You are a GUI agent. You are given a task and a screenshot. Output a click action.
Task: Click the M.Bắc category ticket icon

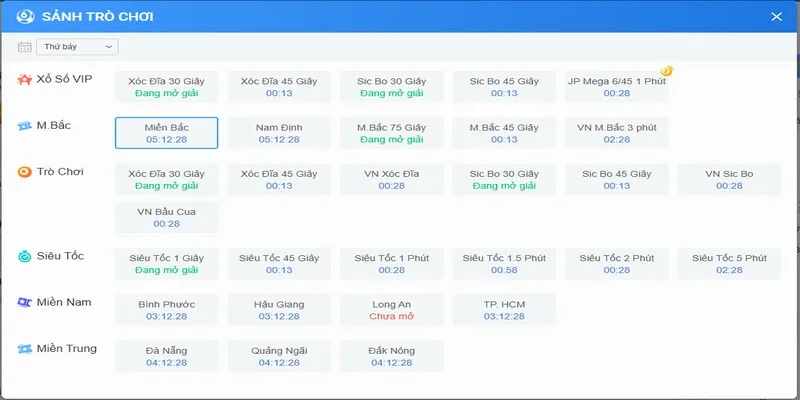24,126
